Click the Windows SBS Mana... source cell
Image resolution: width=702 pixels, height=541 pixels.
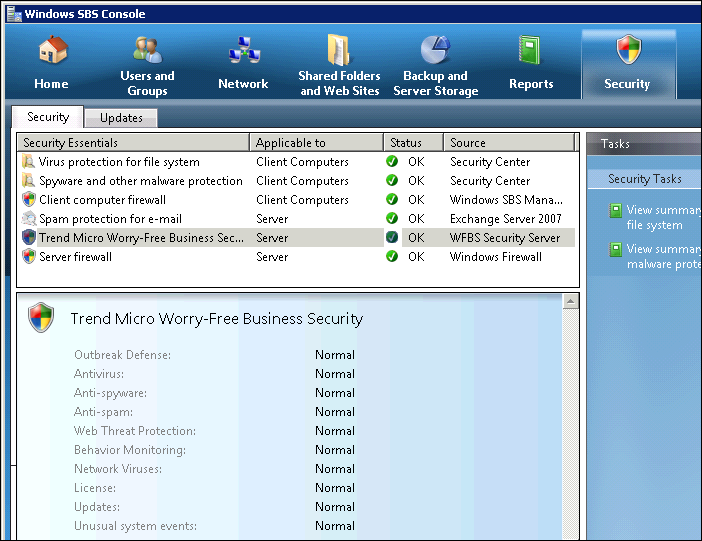pos(506,199)
